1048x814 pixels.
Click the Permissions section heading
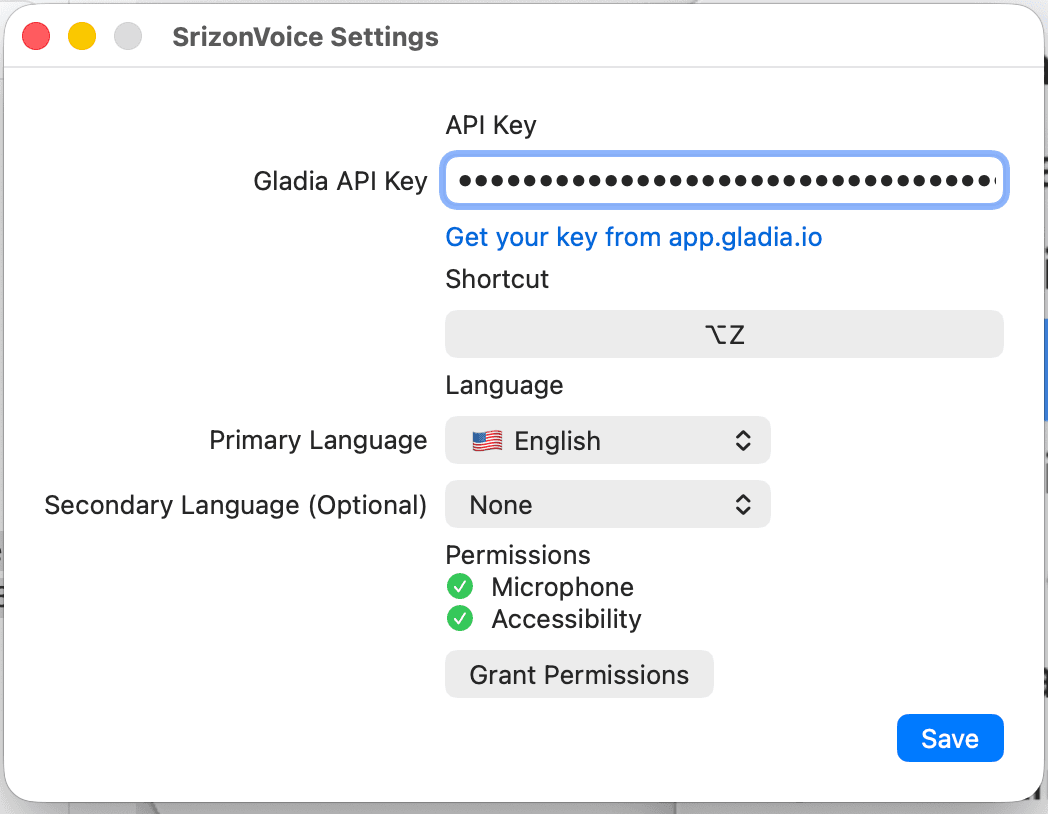click(518, 555)
